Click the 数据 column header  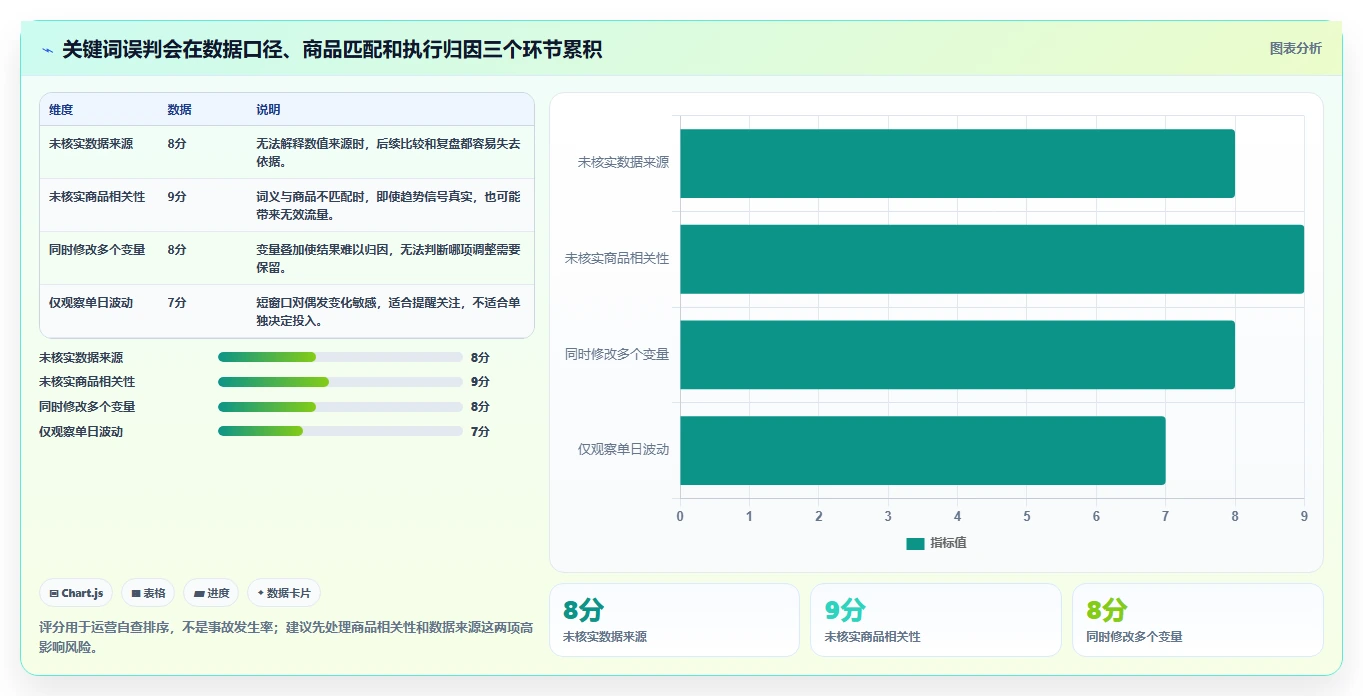coord(180,110)
